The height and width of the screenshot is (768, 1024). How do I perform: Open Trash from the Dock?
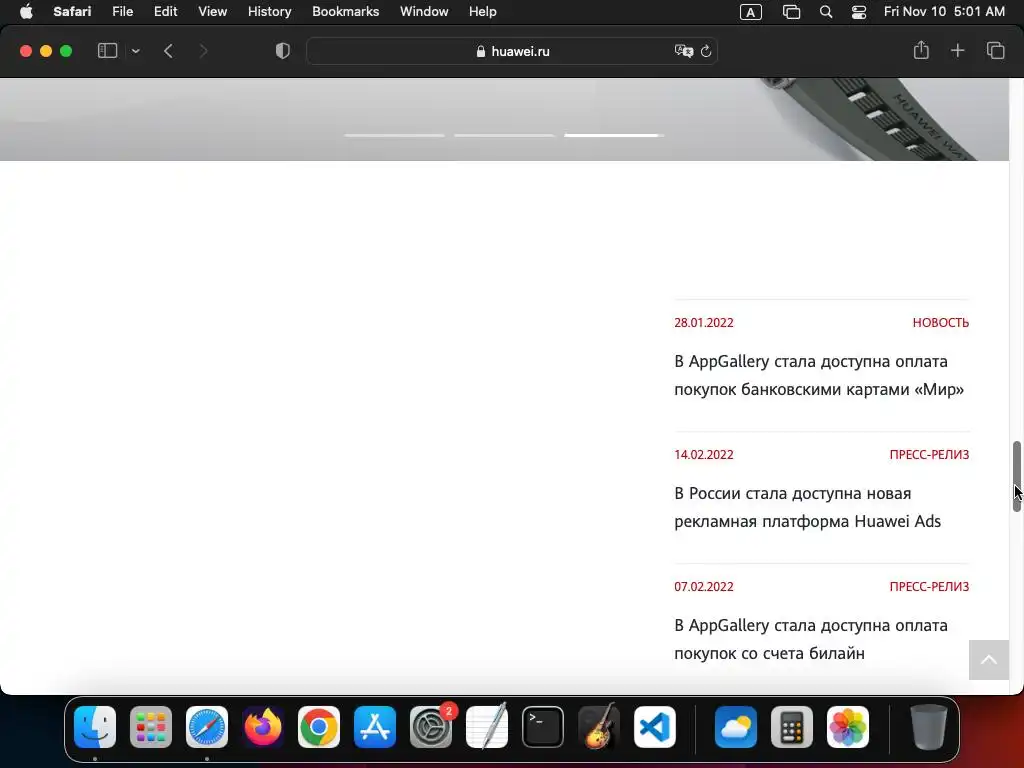coord(929,727)
